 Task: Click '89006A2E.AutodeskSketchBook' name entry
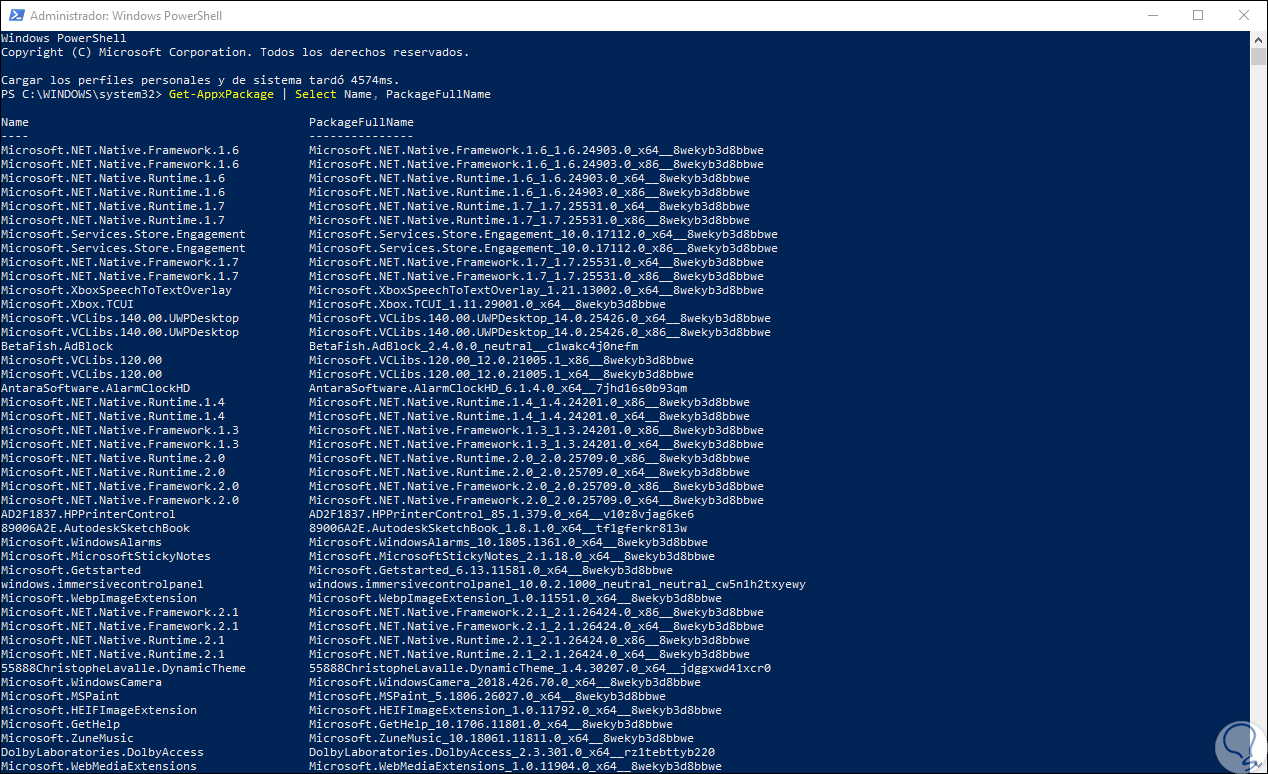(95, 528)
